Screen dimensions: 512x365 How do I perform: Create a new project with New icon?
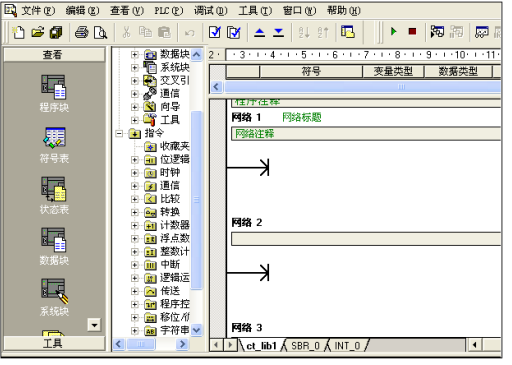pyautogui.click(x=19, y=32)
